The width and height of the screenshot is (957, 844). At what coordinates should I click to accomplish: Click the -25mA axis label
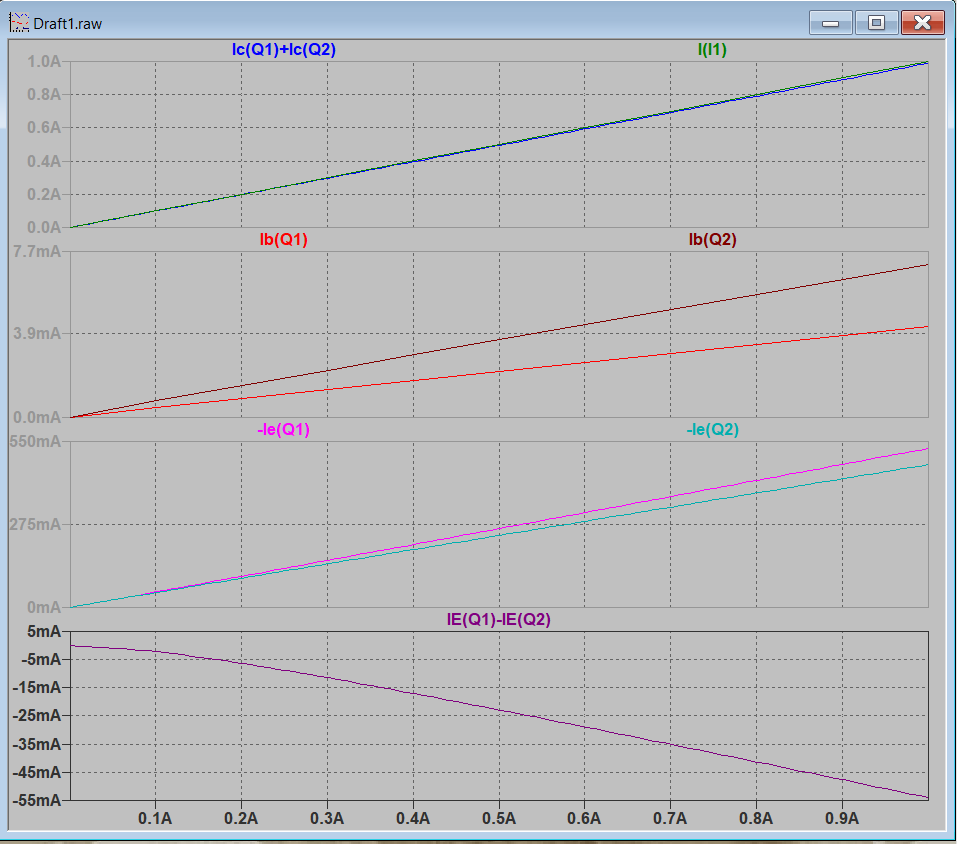(37, 716)
